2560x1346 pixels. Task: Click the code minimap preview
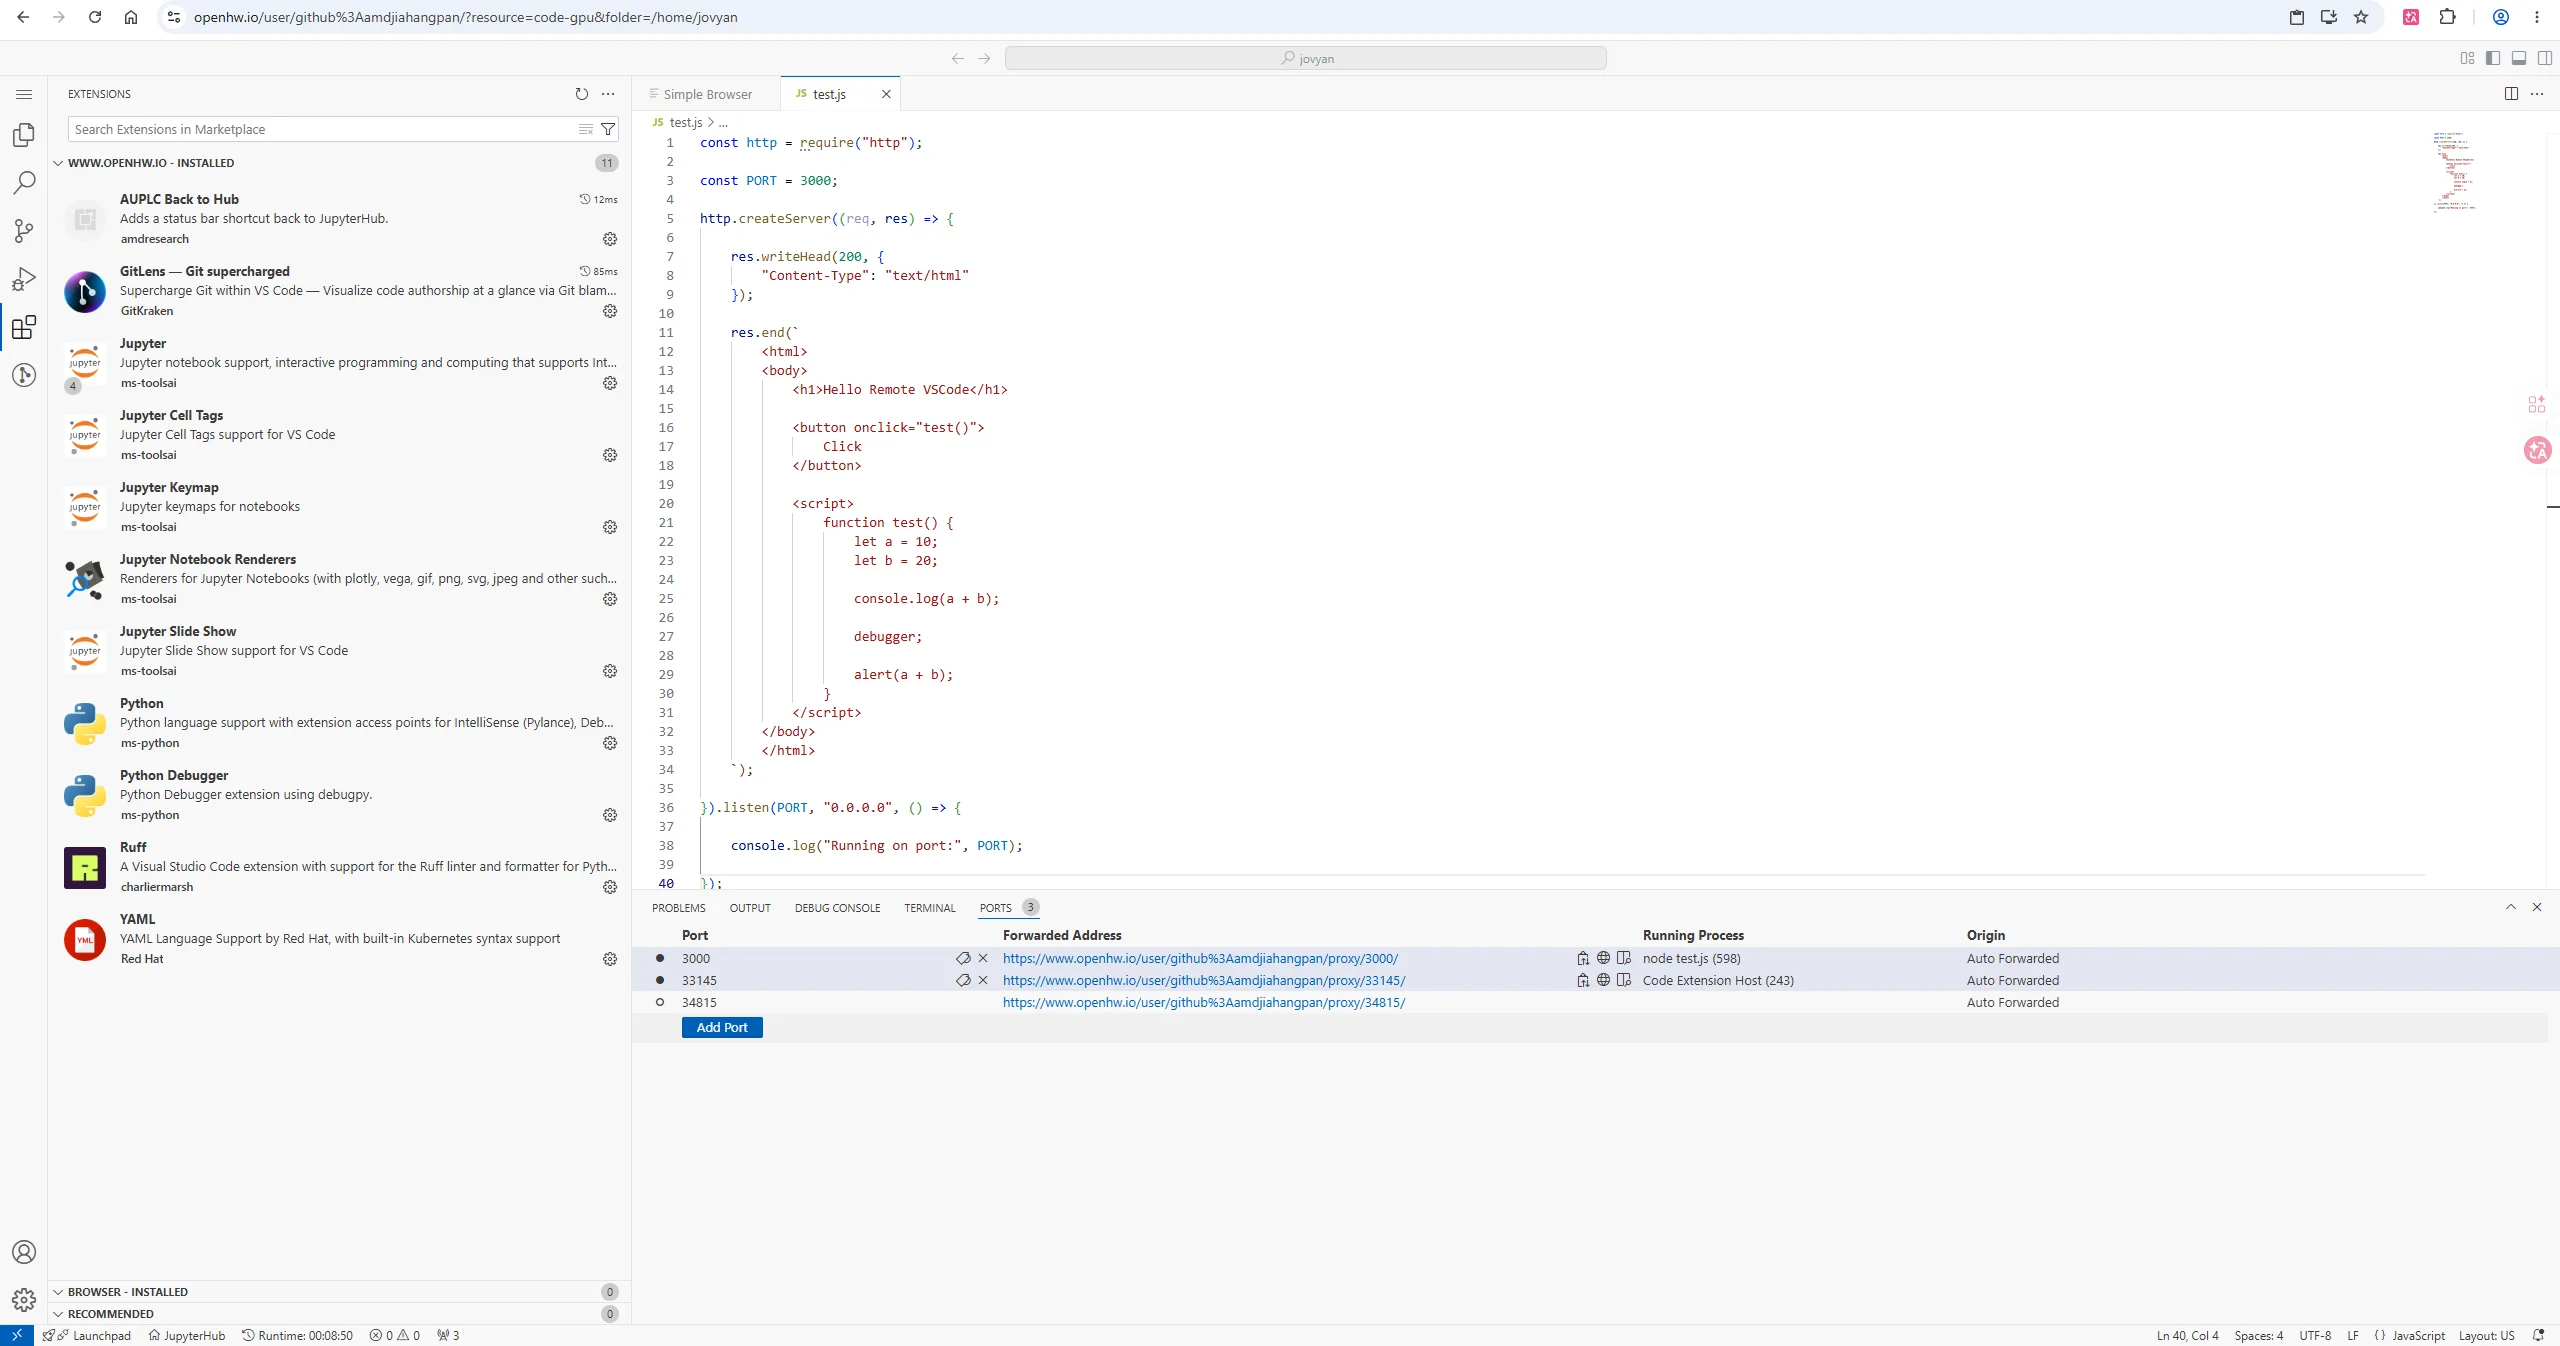click(x=2454, y=171)
